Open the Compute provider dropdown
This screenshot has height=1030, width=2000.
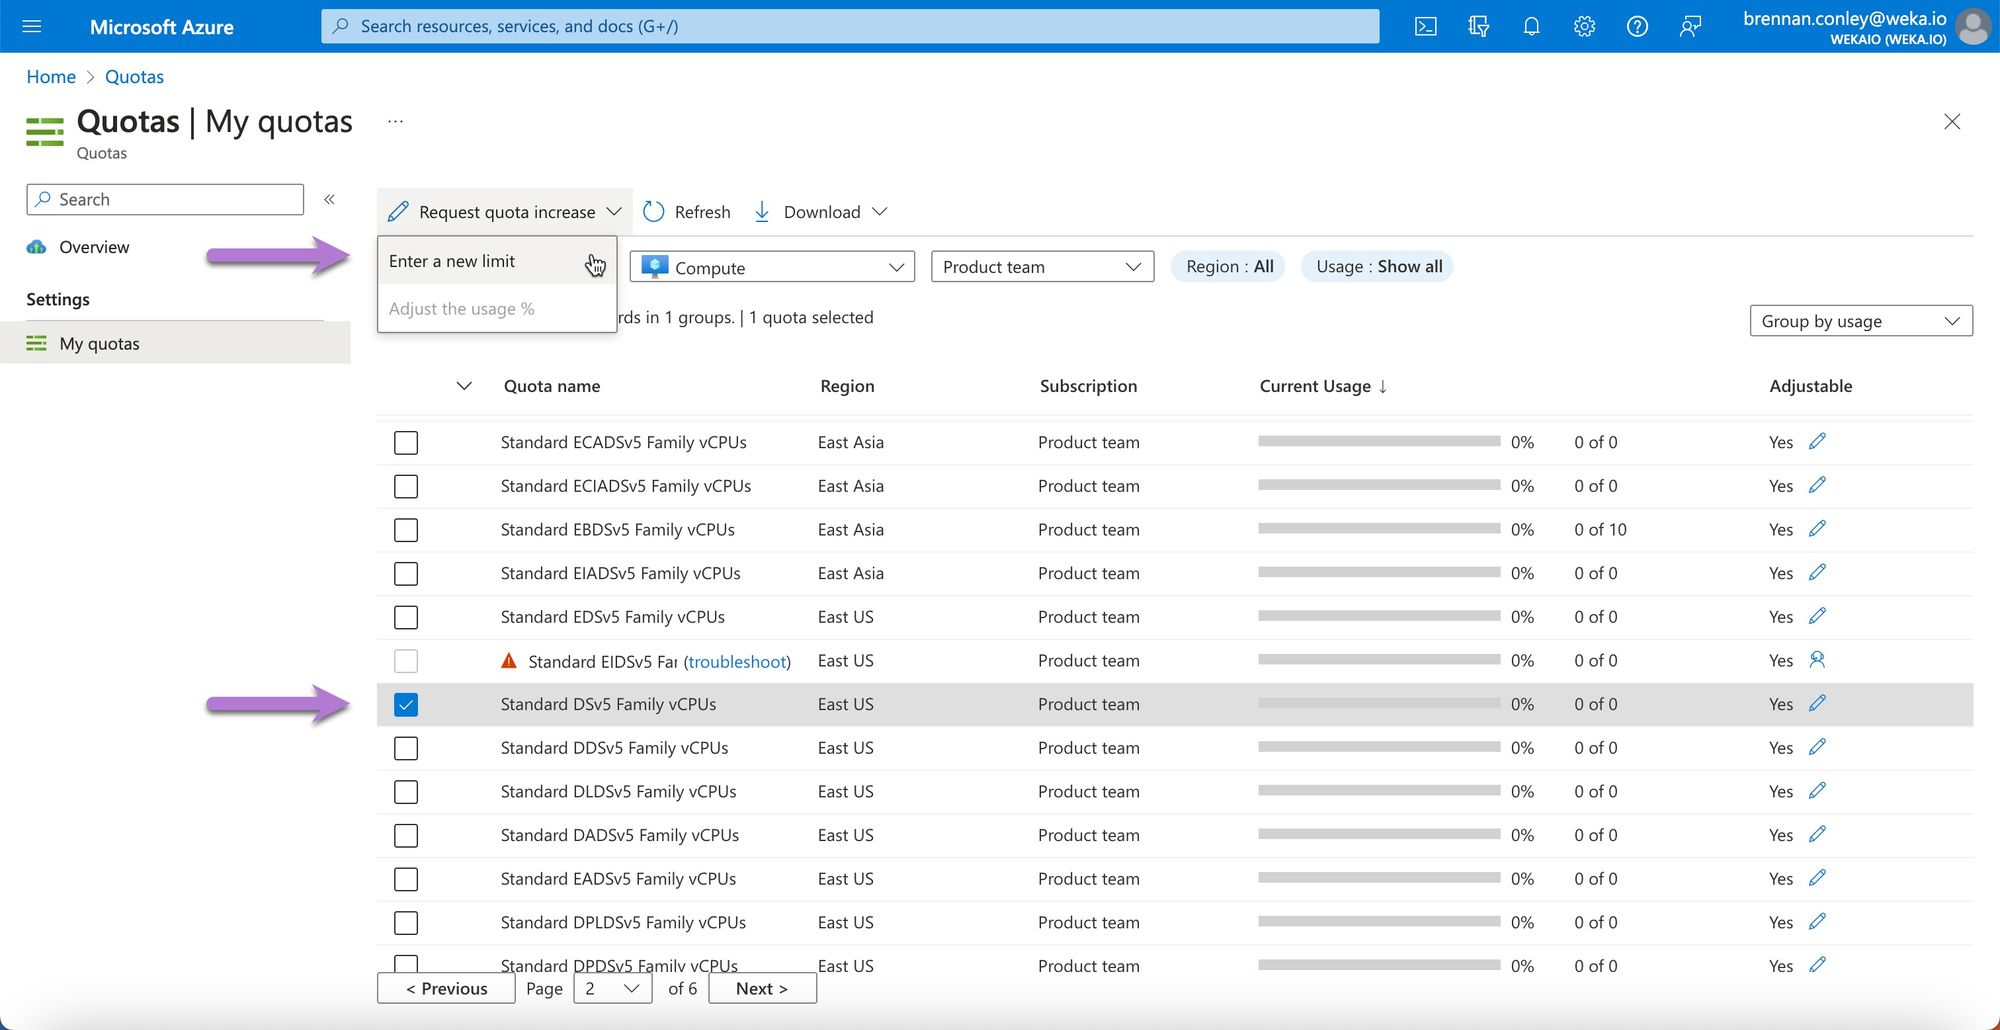772,267
